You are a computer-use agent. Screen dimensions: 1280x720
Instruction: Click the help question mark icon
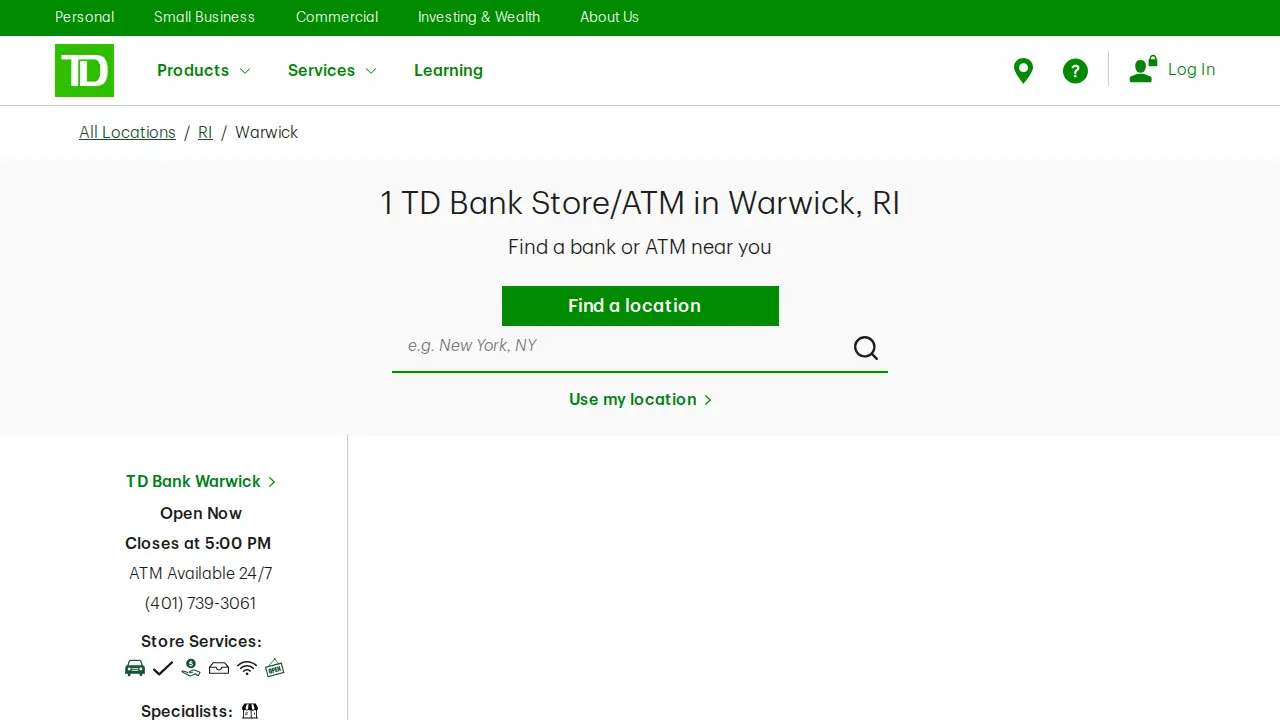[x=1075, y=71]
